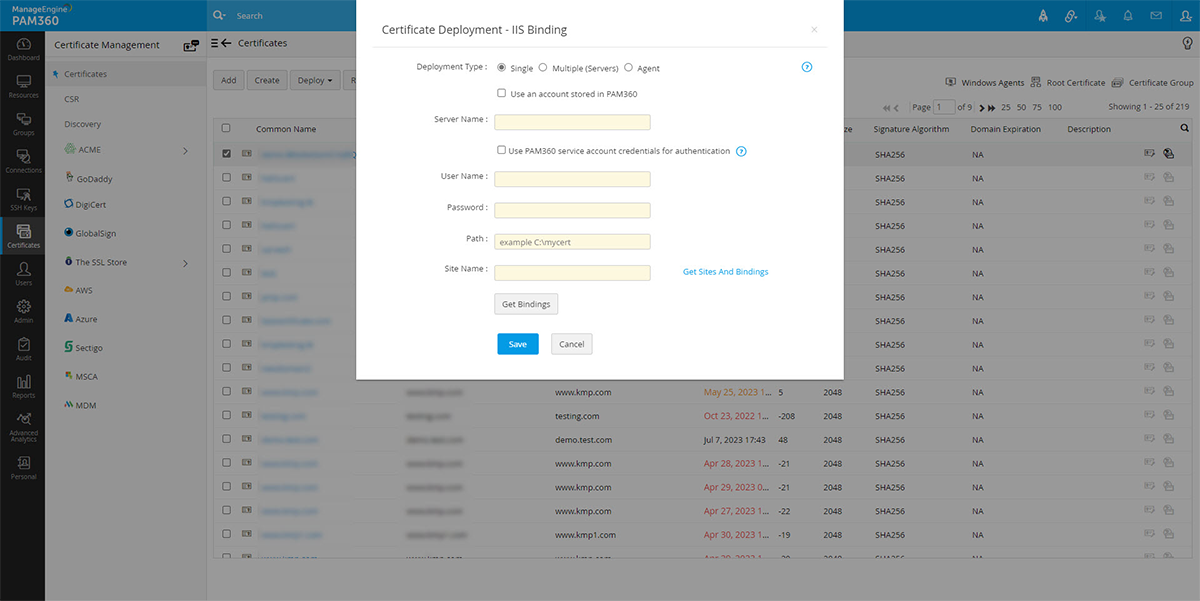This screenshot has height=601, width=1200.
Task: Open the Dashboard sidebar icon
Action: pos(23,50)
